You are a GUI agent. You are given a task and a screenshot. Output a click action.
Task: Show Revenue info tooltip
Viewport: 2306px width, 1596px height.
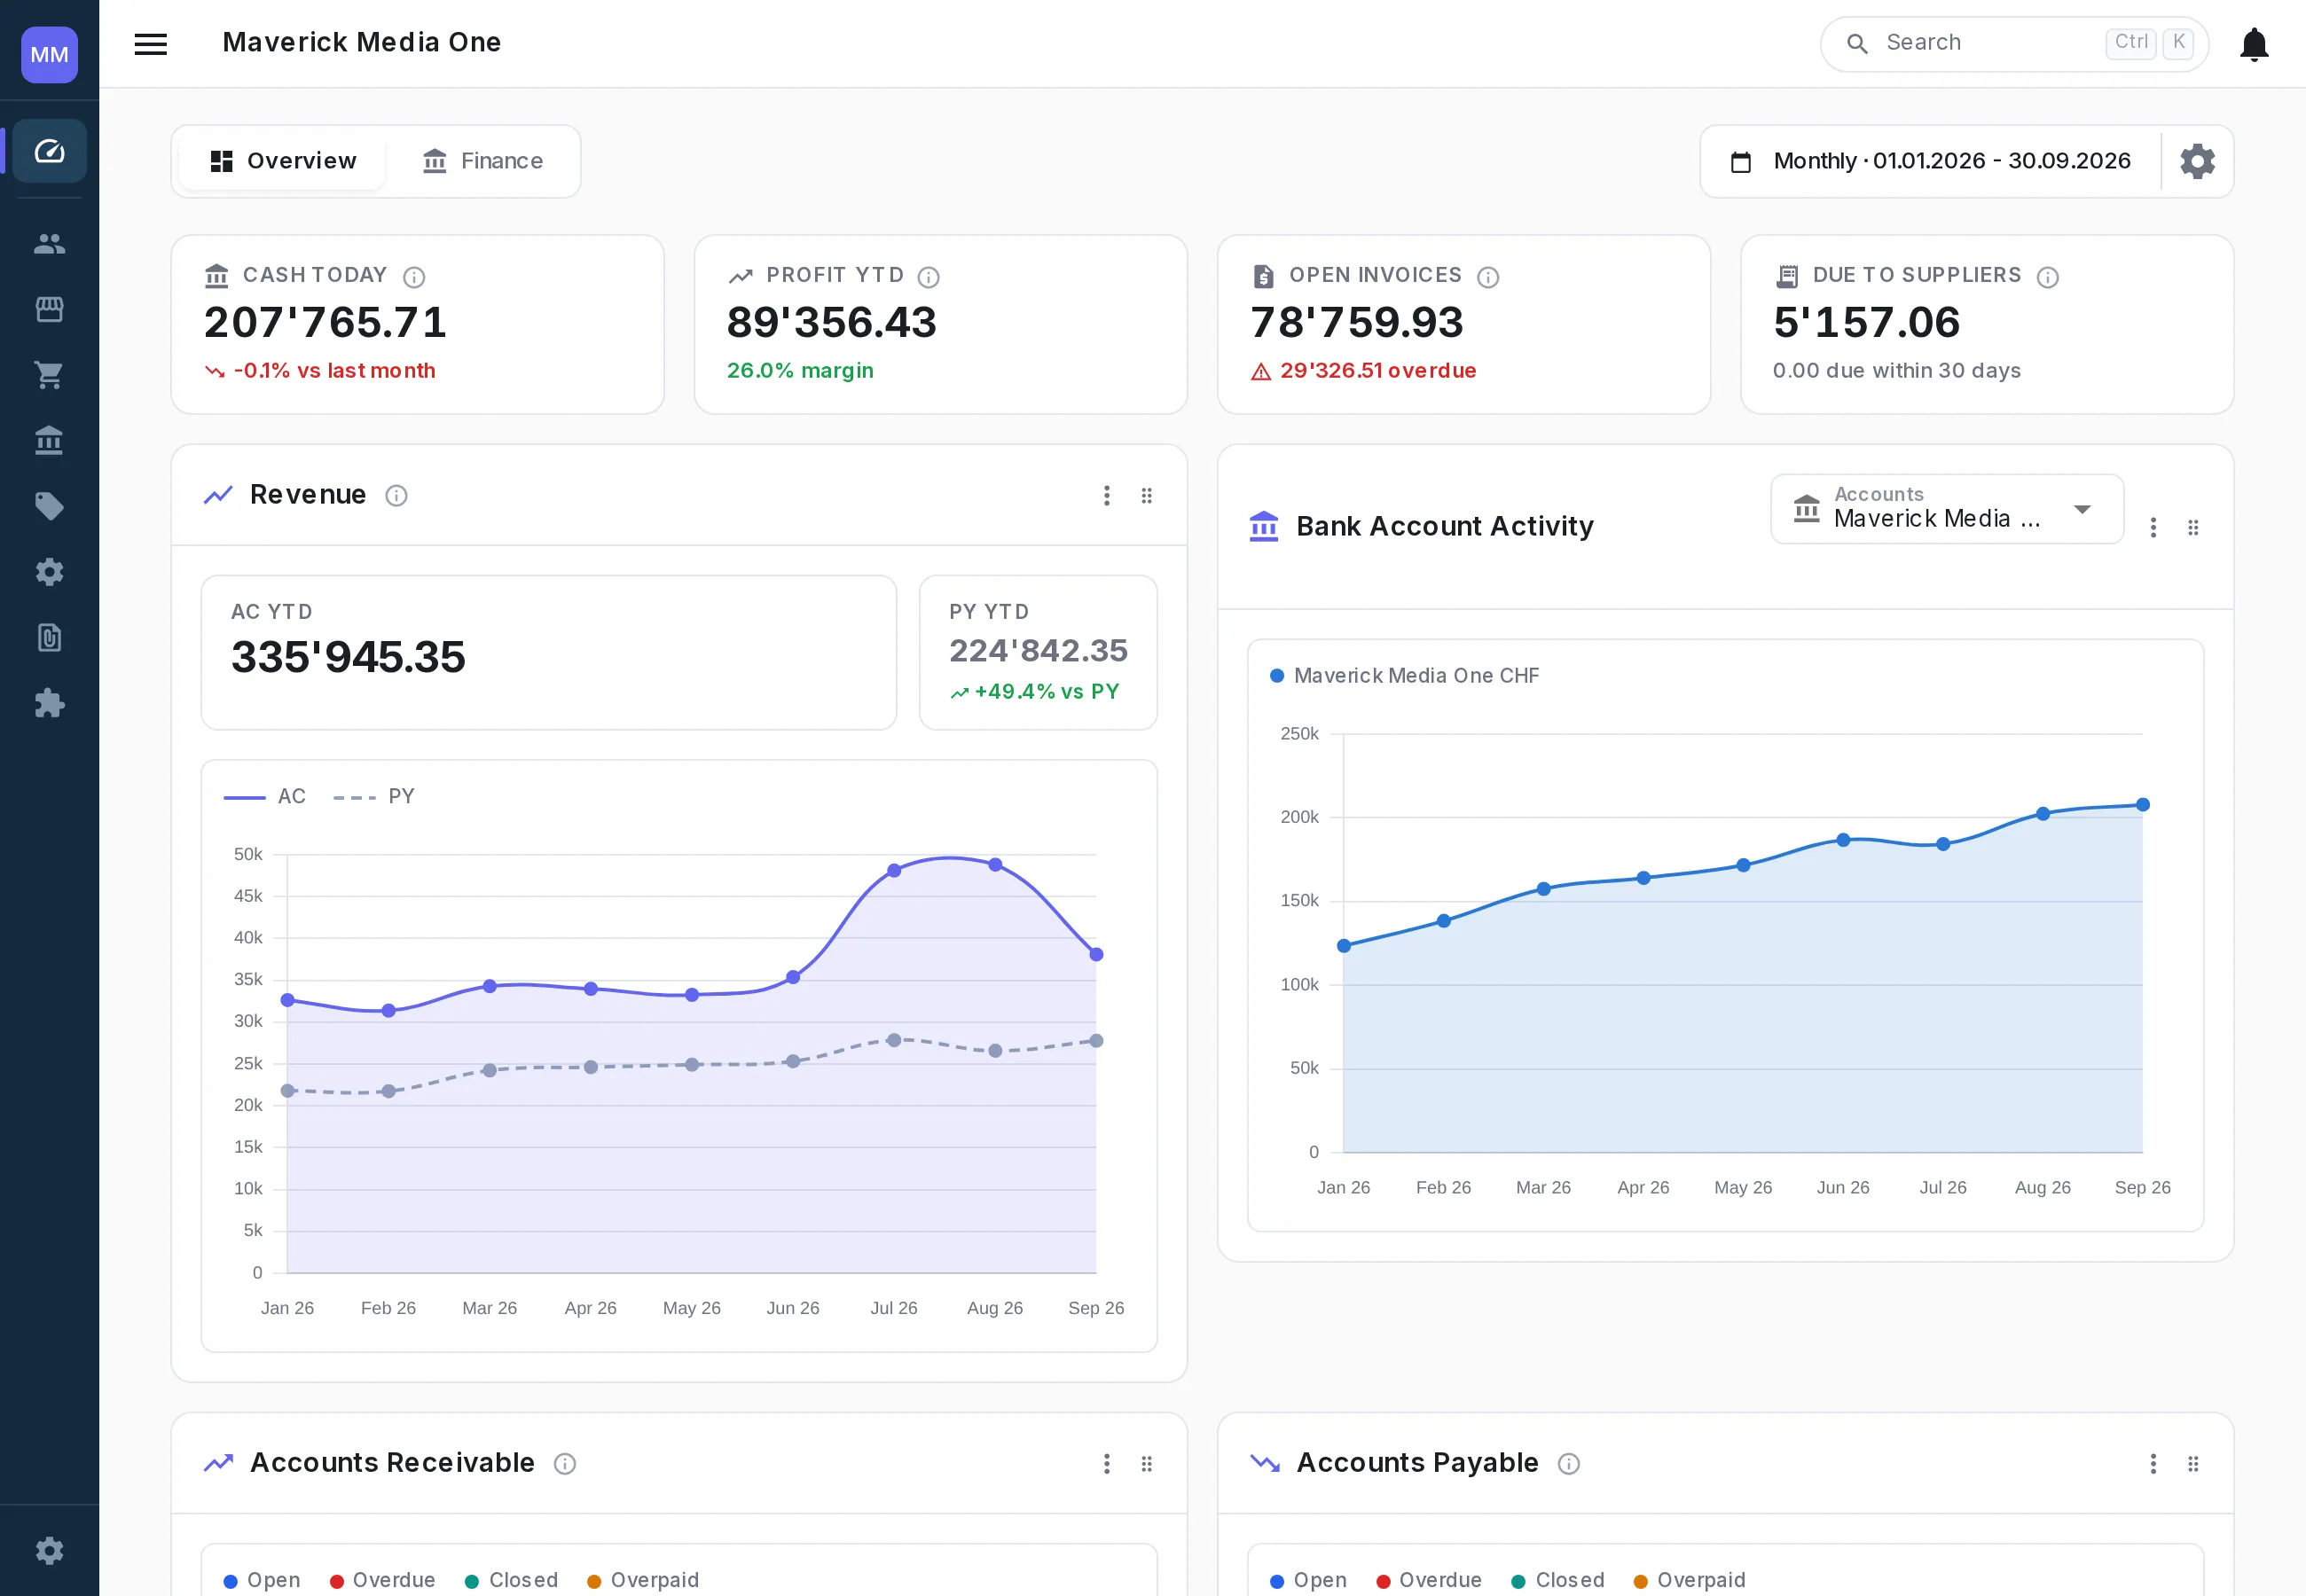coord(396,495)
